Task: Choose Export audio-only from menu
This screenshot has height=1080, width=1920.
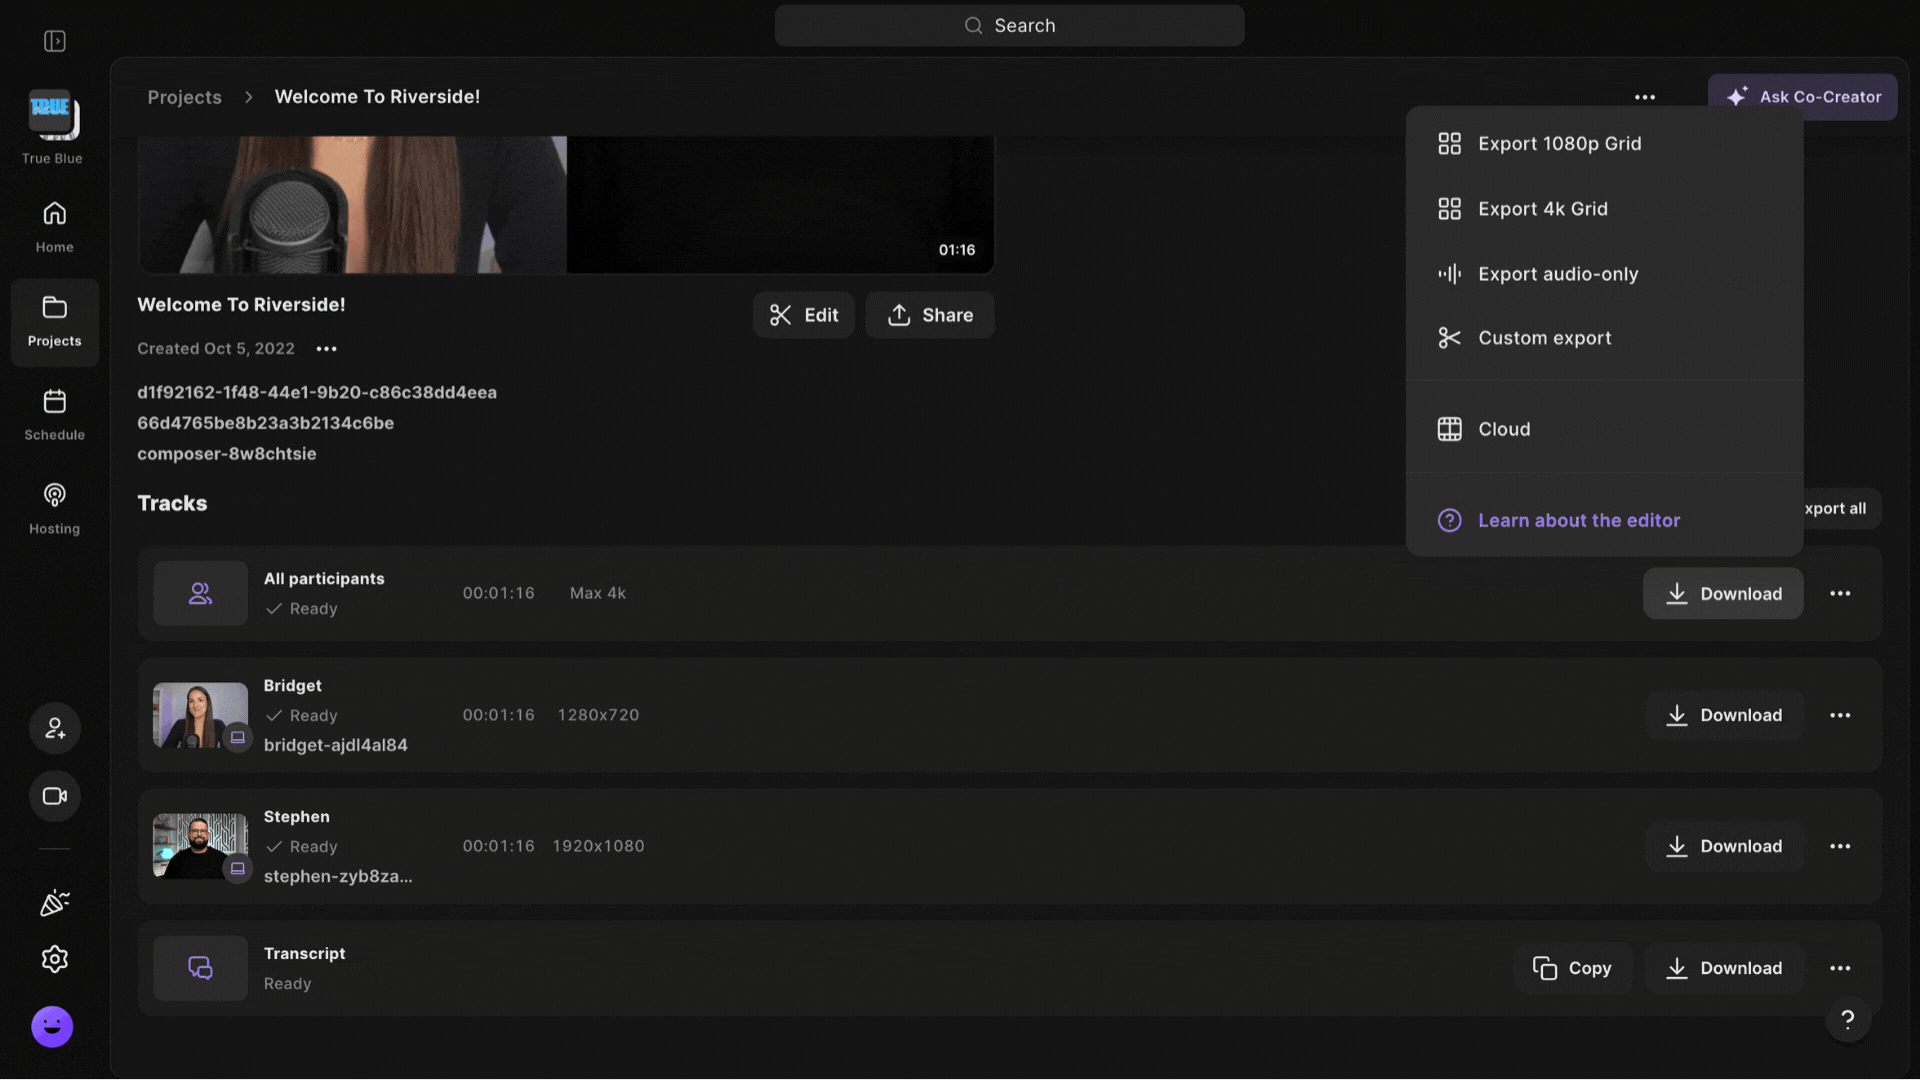Action: click(1557, 274)
